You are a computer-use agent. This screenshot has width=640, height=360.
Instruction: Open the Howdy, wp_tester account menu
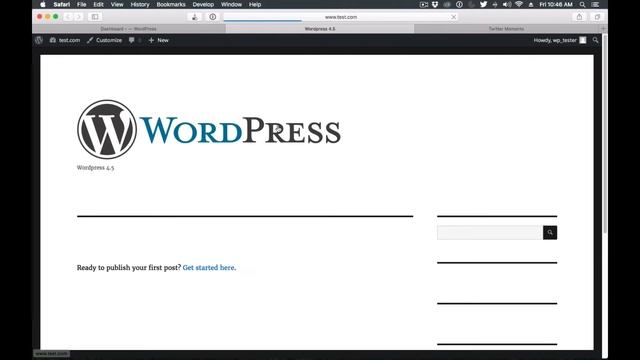560,40
